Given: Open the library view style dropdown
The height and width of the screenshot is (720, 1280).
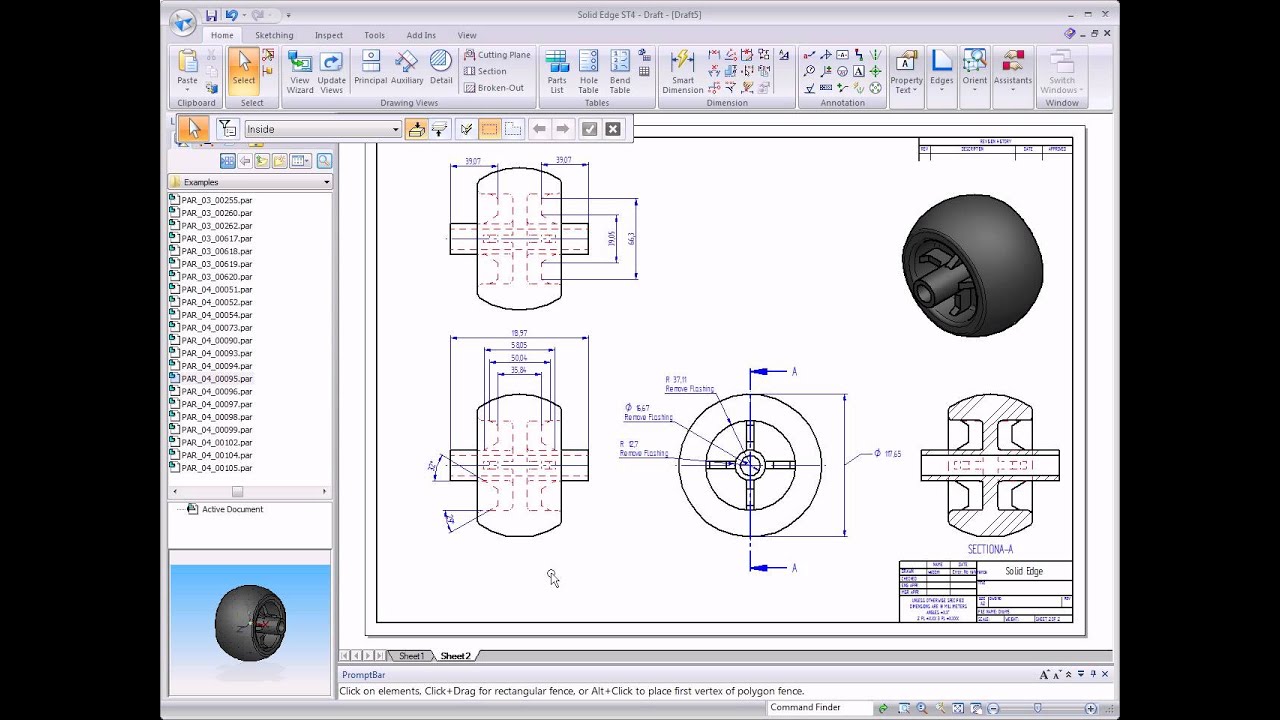Looking at the screenshot, I should pos(300,161).
